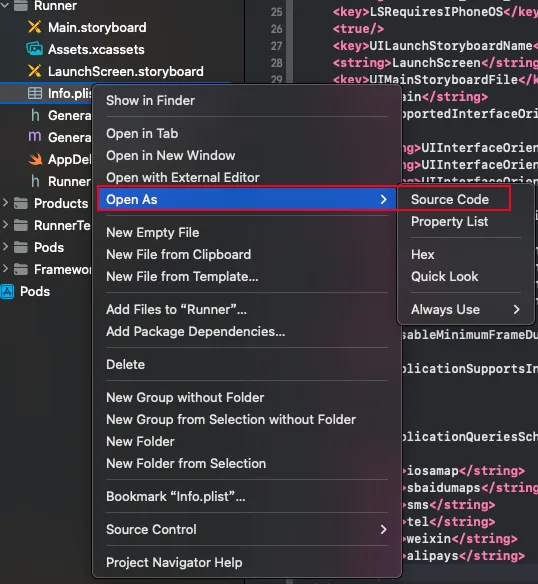Screen dimensions: 538x584
Task: Open the Pods project blue icon
Action: coord(7,292)
